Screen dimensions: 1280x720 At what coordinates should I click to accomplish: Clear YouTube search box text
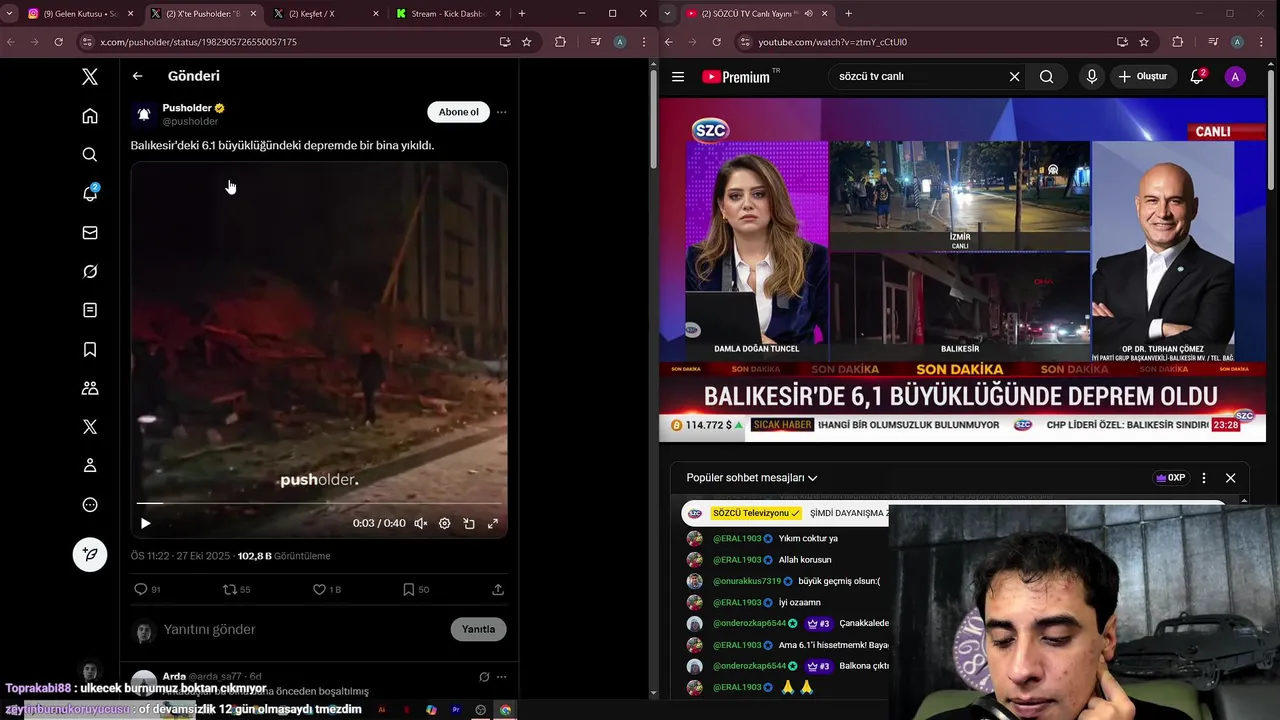click(x=1014, y=77)
